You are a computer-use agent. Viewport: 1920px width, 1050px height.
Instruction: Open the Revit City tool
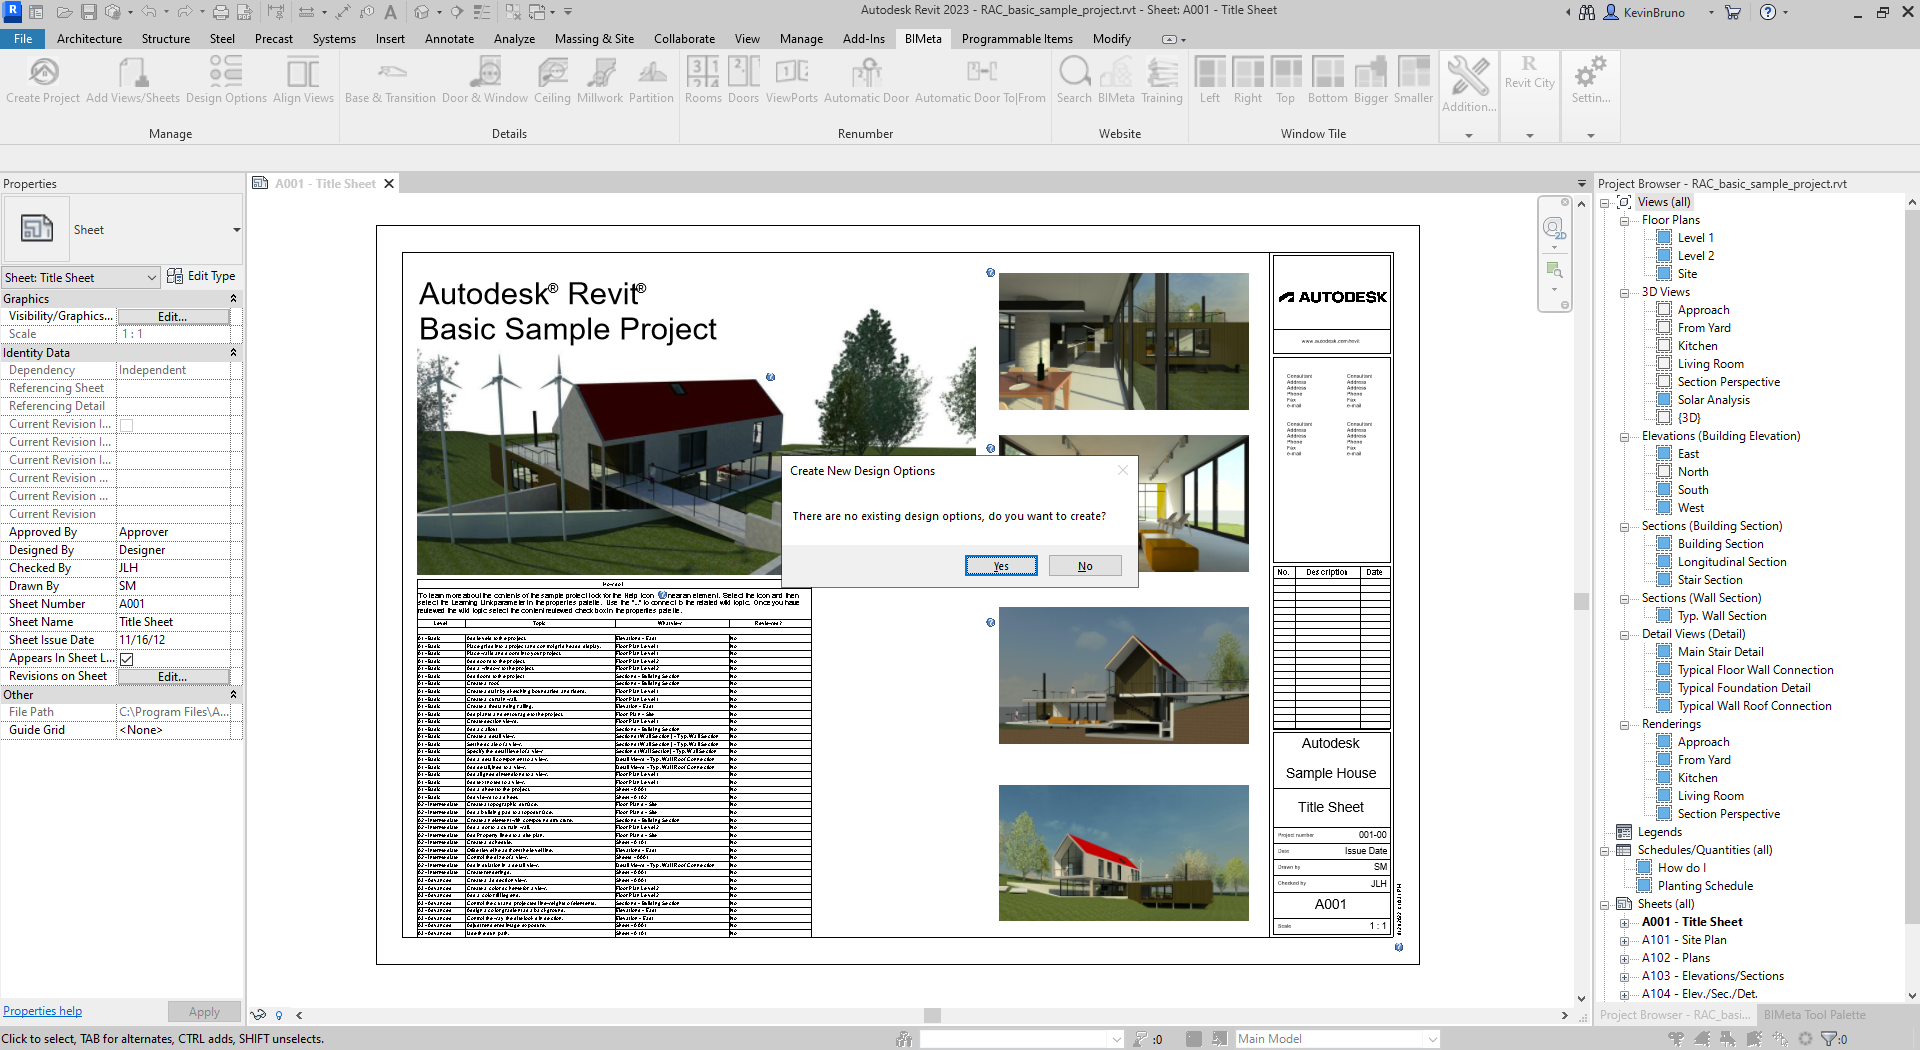(x=1530, y=73)
